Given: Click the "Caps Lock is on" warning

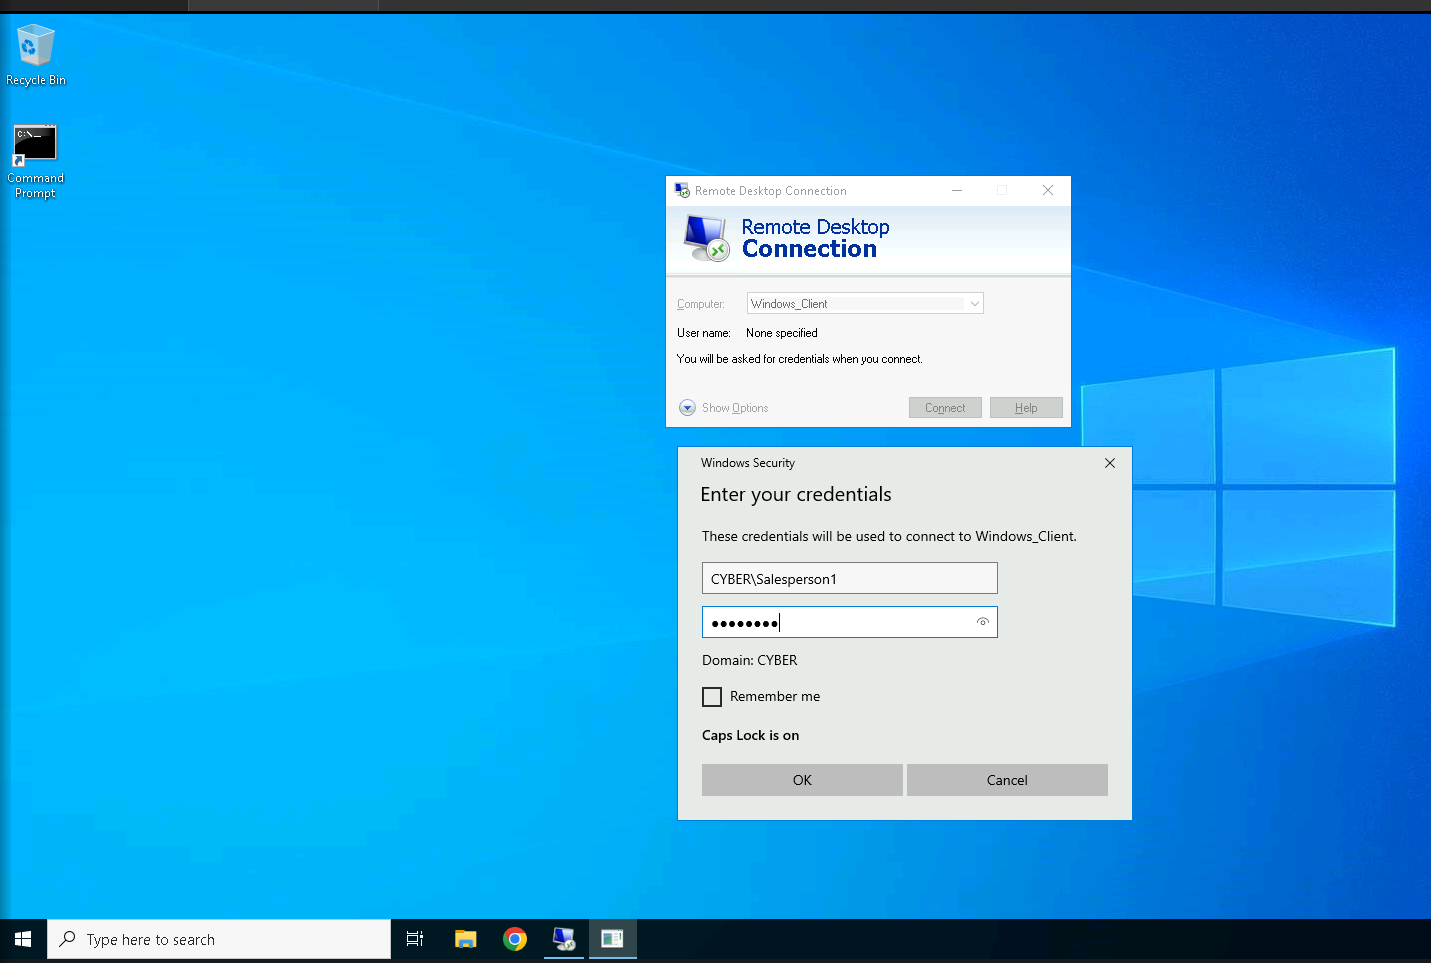Looking at the screenshot, I should [x=750, y=735].
